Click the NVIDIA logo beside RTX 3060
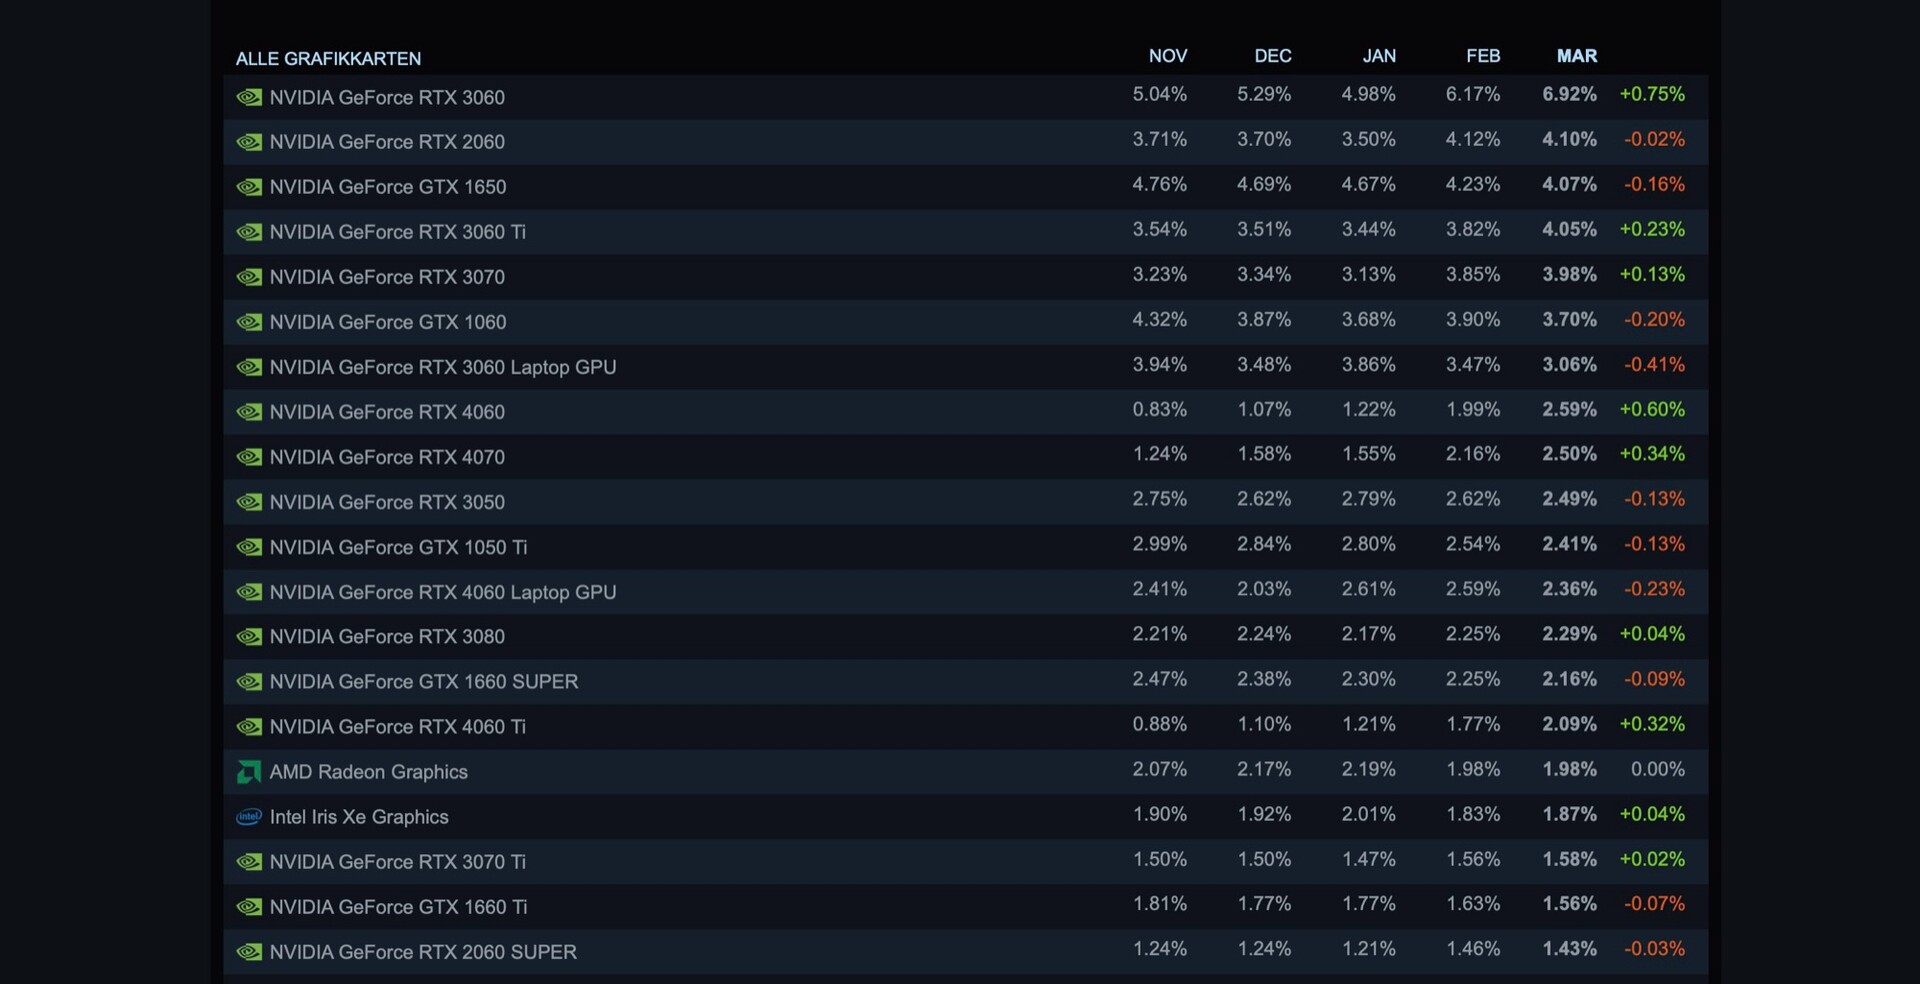The height and width of the screenshot is (984, 1920). (249, 97)
